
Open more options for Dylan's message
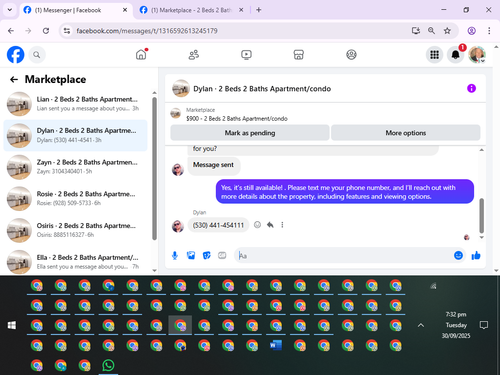click(282, 225)
